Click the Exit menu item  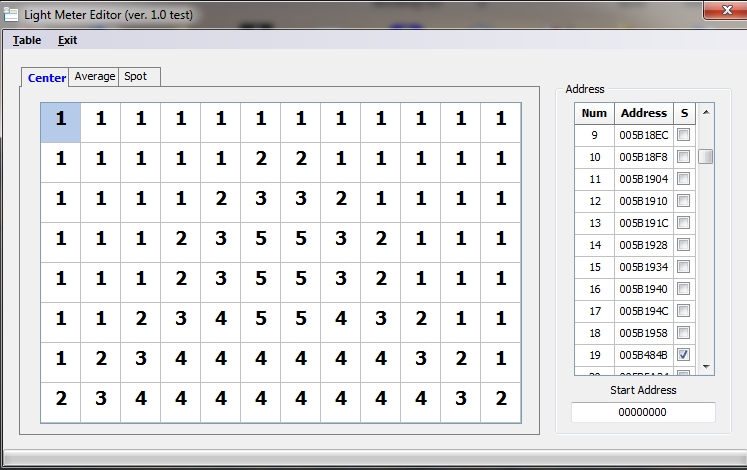point(67,40)
